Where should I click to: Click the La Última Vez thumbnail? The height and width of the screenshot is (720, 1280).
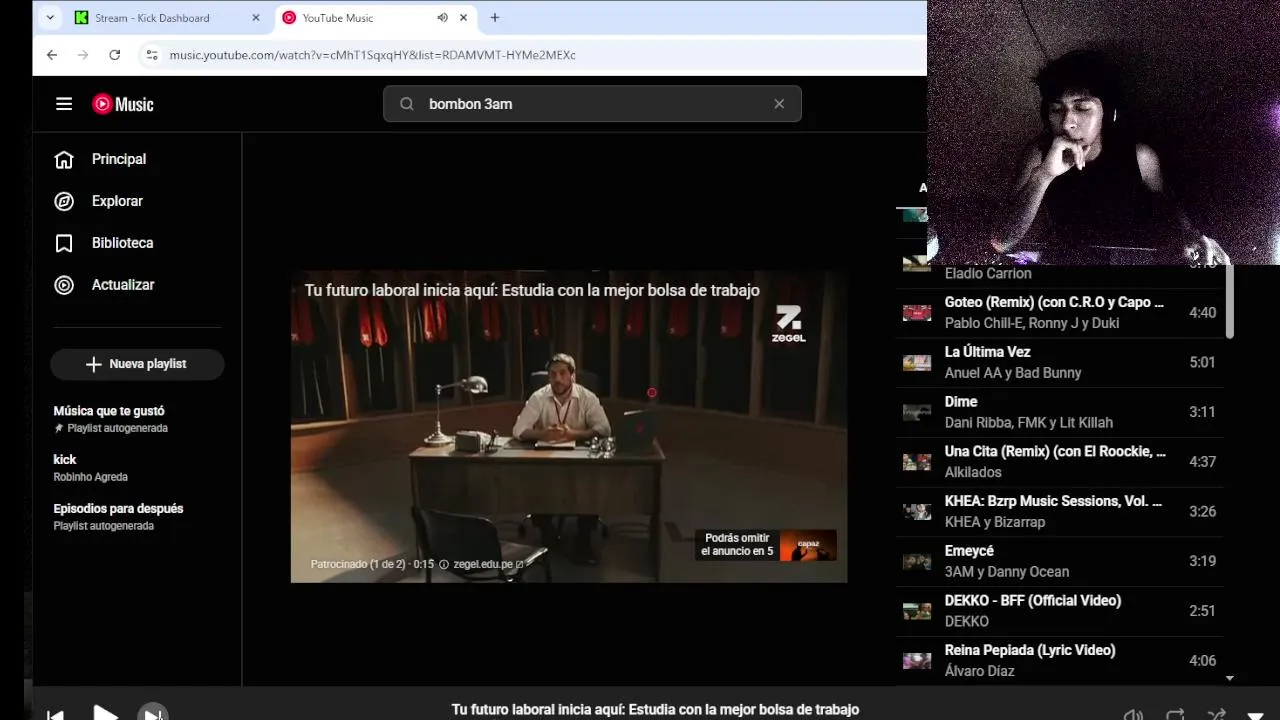pyautogui.click(x=917, y=362)
